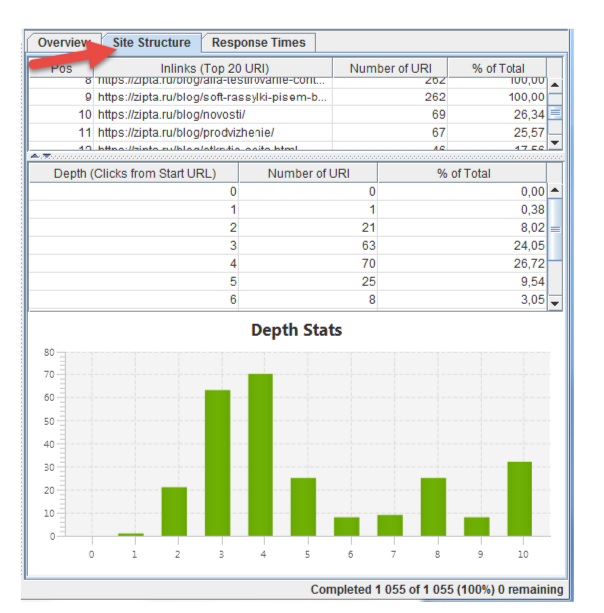The height and width of the screenshot is (613, 604).
Task: Select the depth 6 row
Action: pos(288,299)
